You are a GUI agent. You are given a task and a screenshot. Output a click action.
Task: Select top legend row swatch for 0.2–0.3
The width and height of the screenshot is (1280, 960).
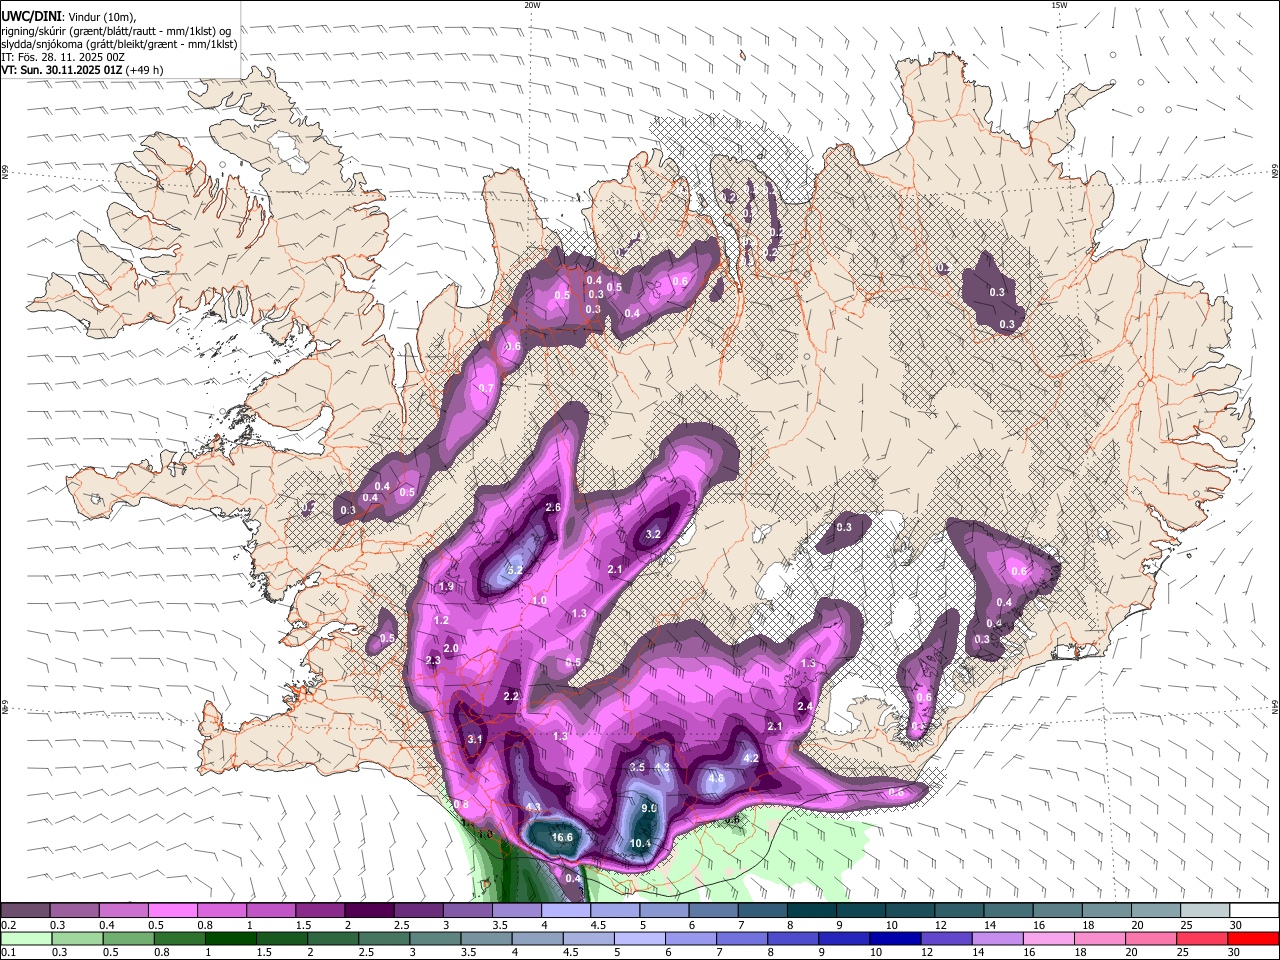(25, 910)
